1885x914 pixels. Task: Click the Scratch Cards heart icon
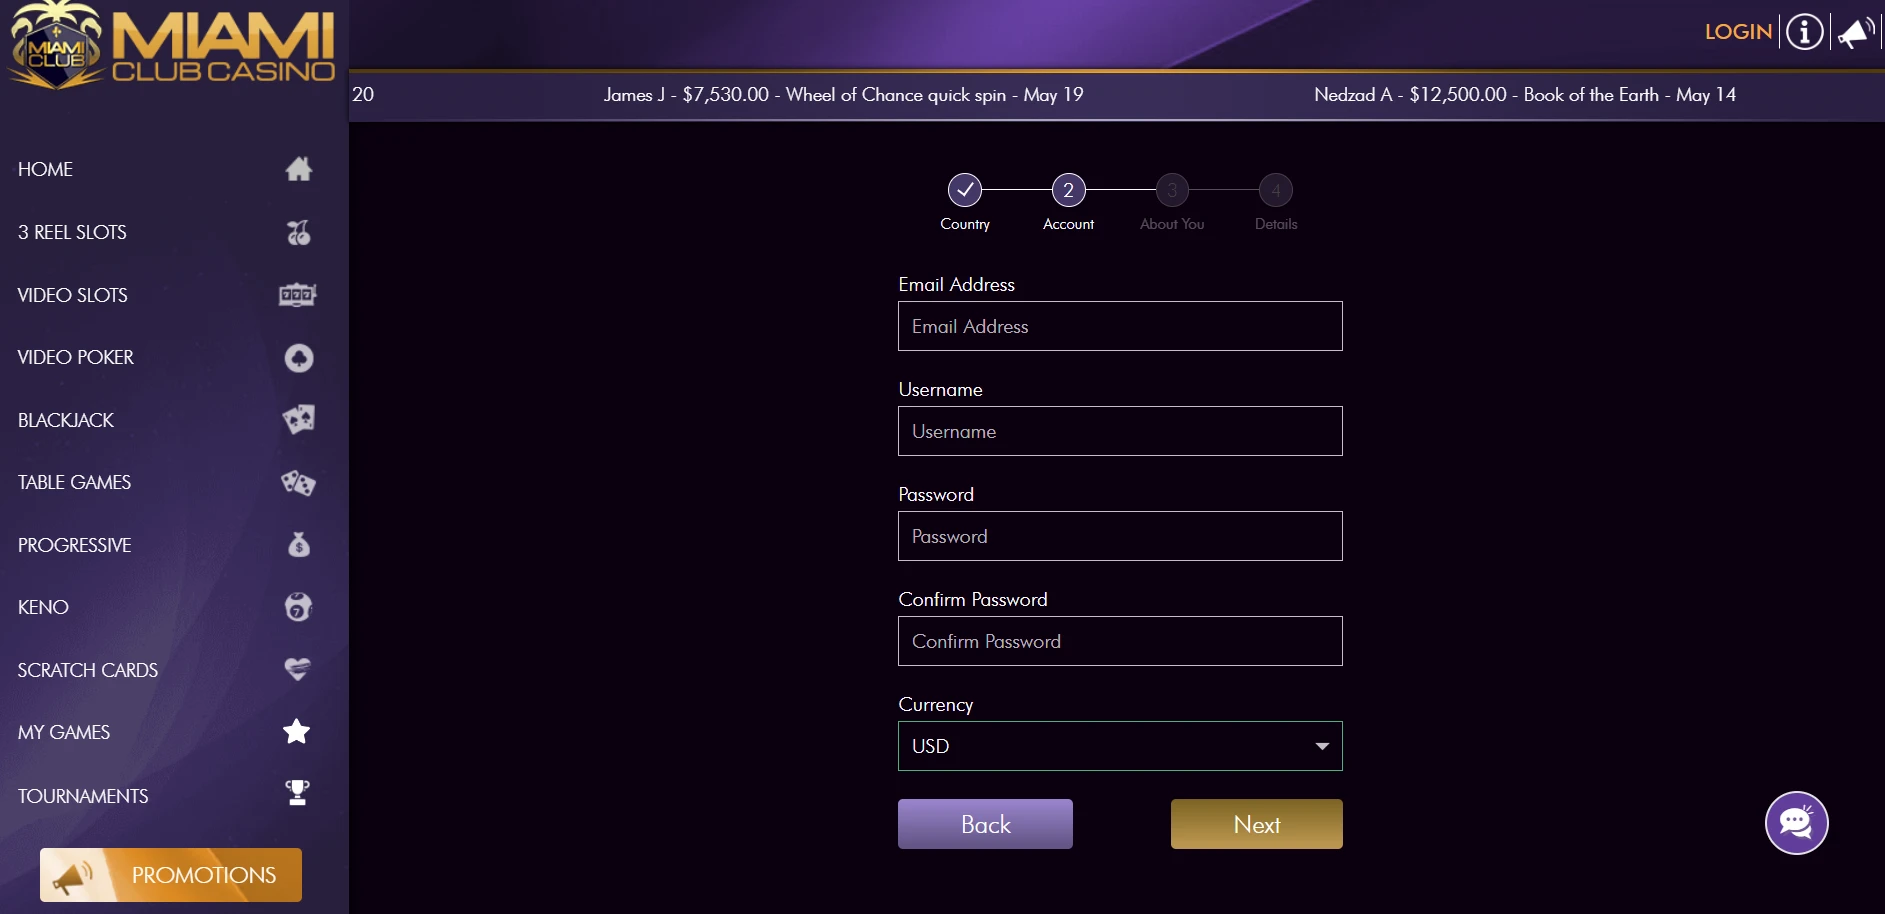[297, 669]
